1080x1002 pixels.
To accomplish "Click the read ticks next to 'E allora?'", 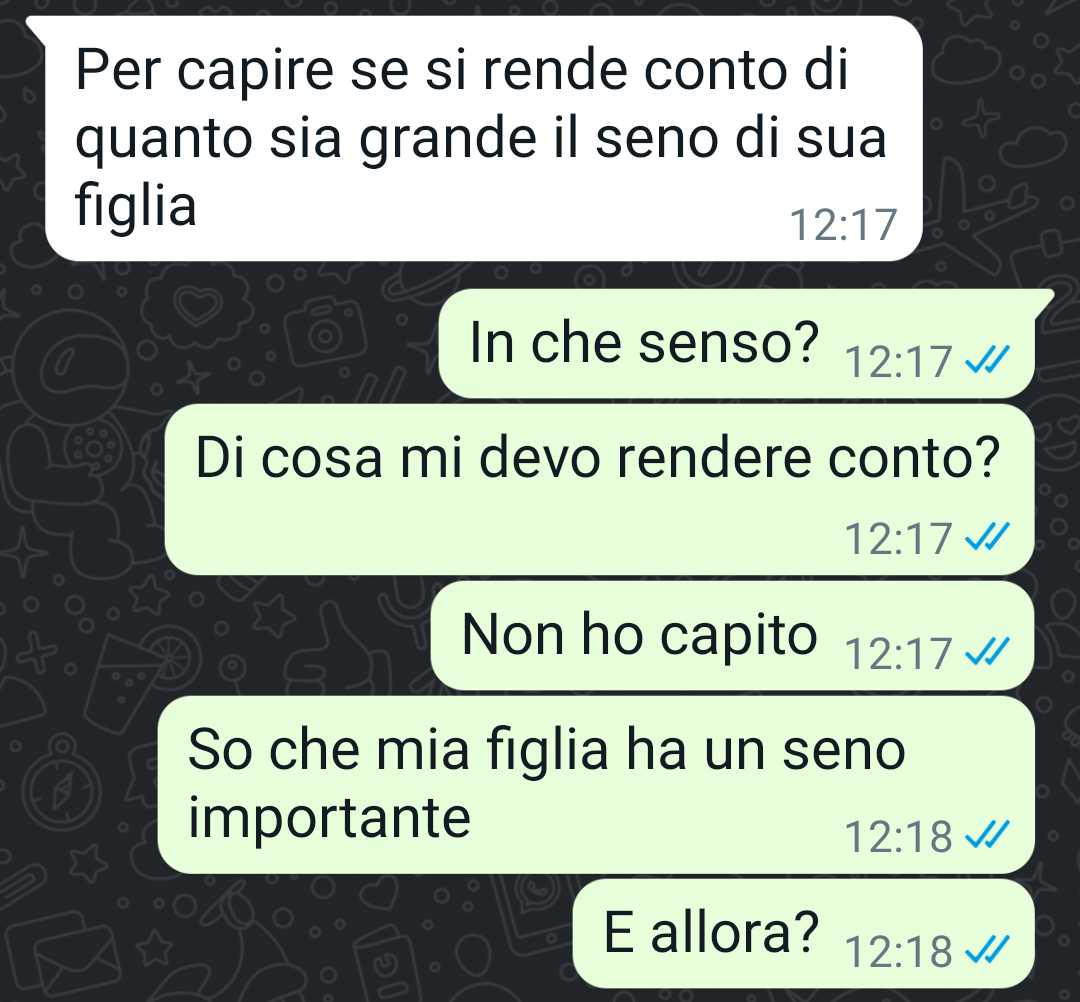I will (x=988, y=950).
